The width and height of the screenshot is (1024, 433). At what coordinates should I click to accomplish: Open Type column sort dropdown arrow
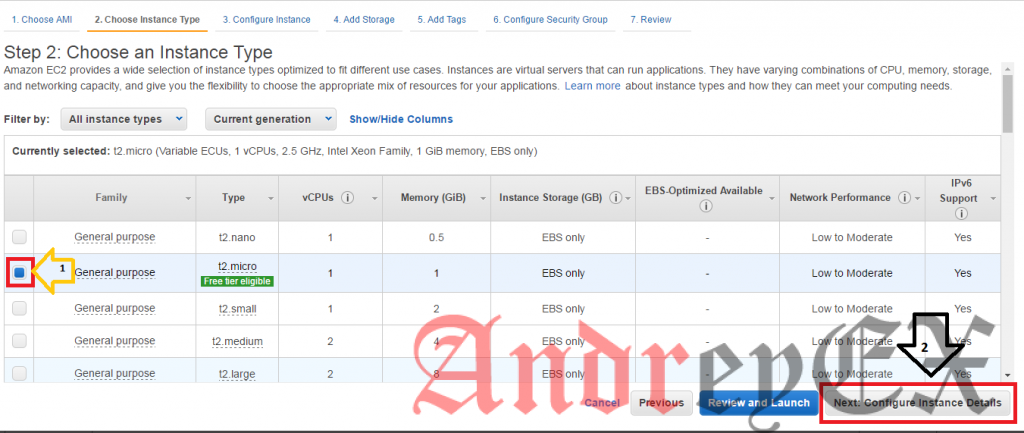coord(270,198)
